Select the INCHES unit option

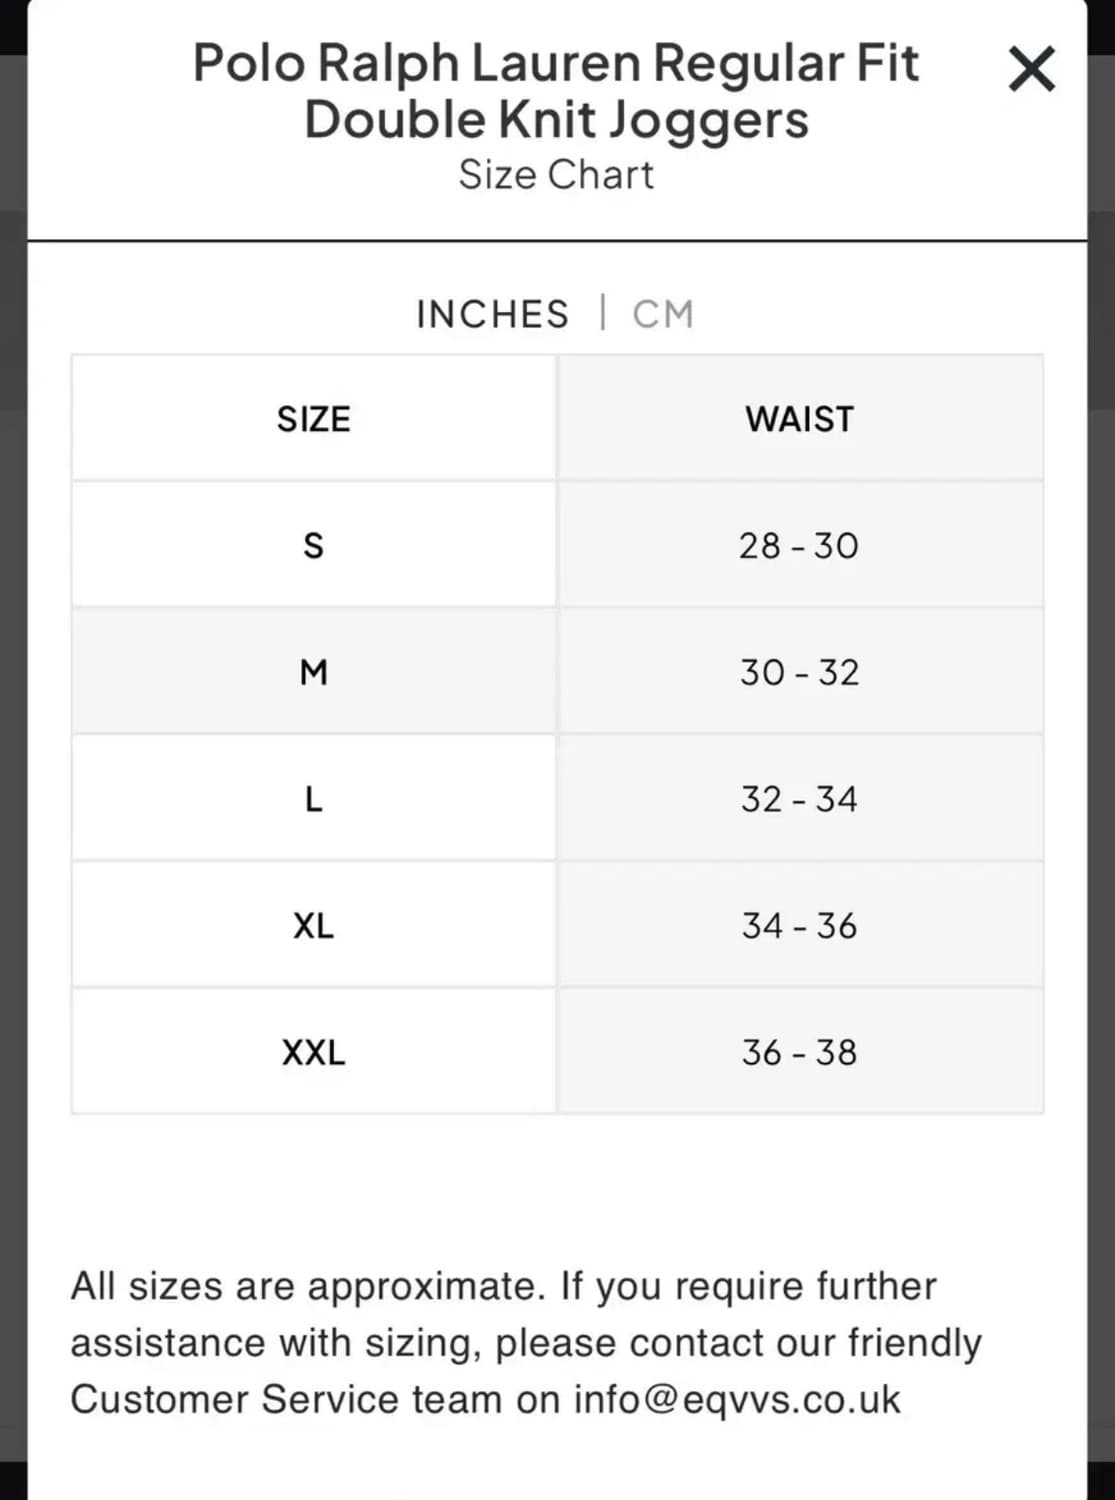click(x=492, y=314)
